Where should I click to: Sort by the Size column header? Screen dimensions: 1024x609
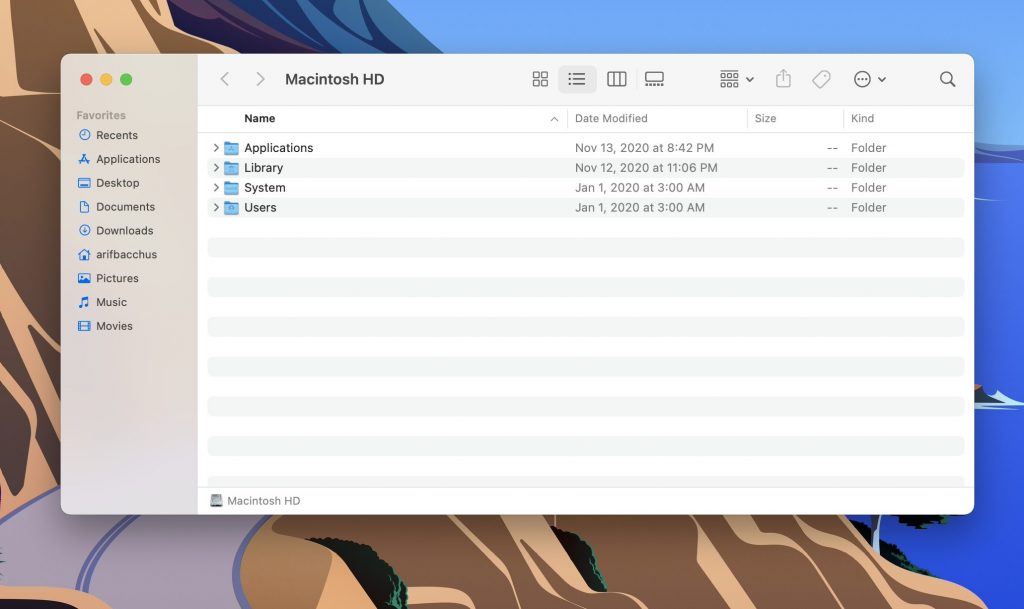pyautogui.click(x=765, y=118)
